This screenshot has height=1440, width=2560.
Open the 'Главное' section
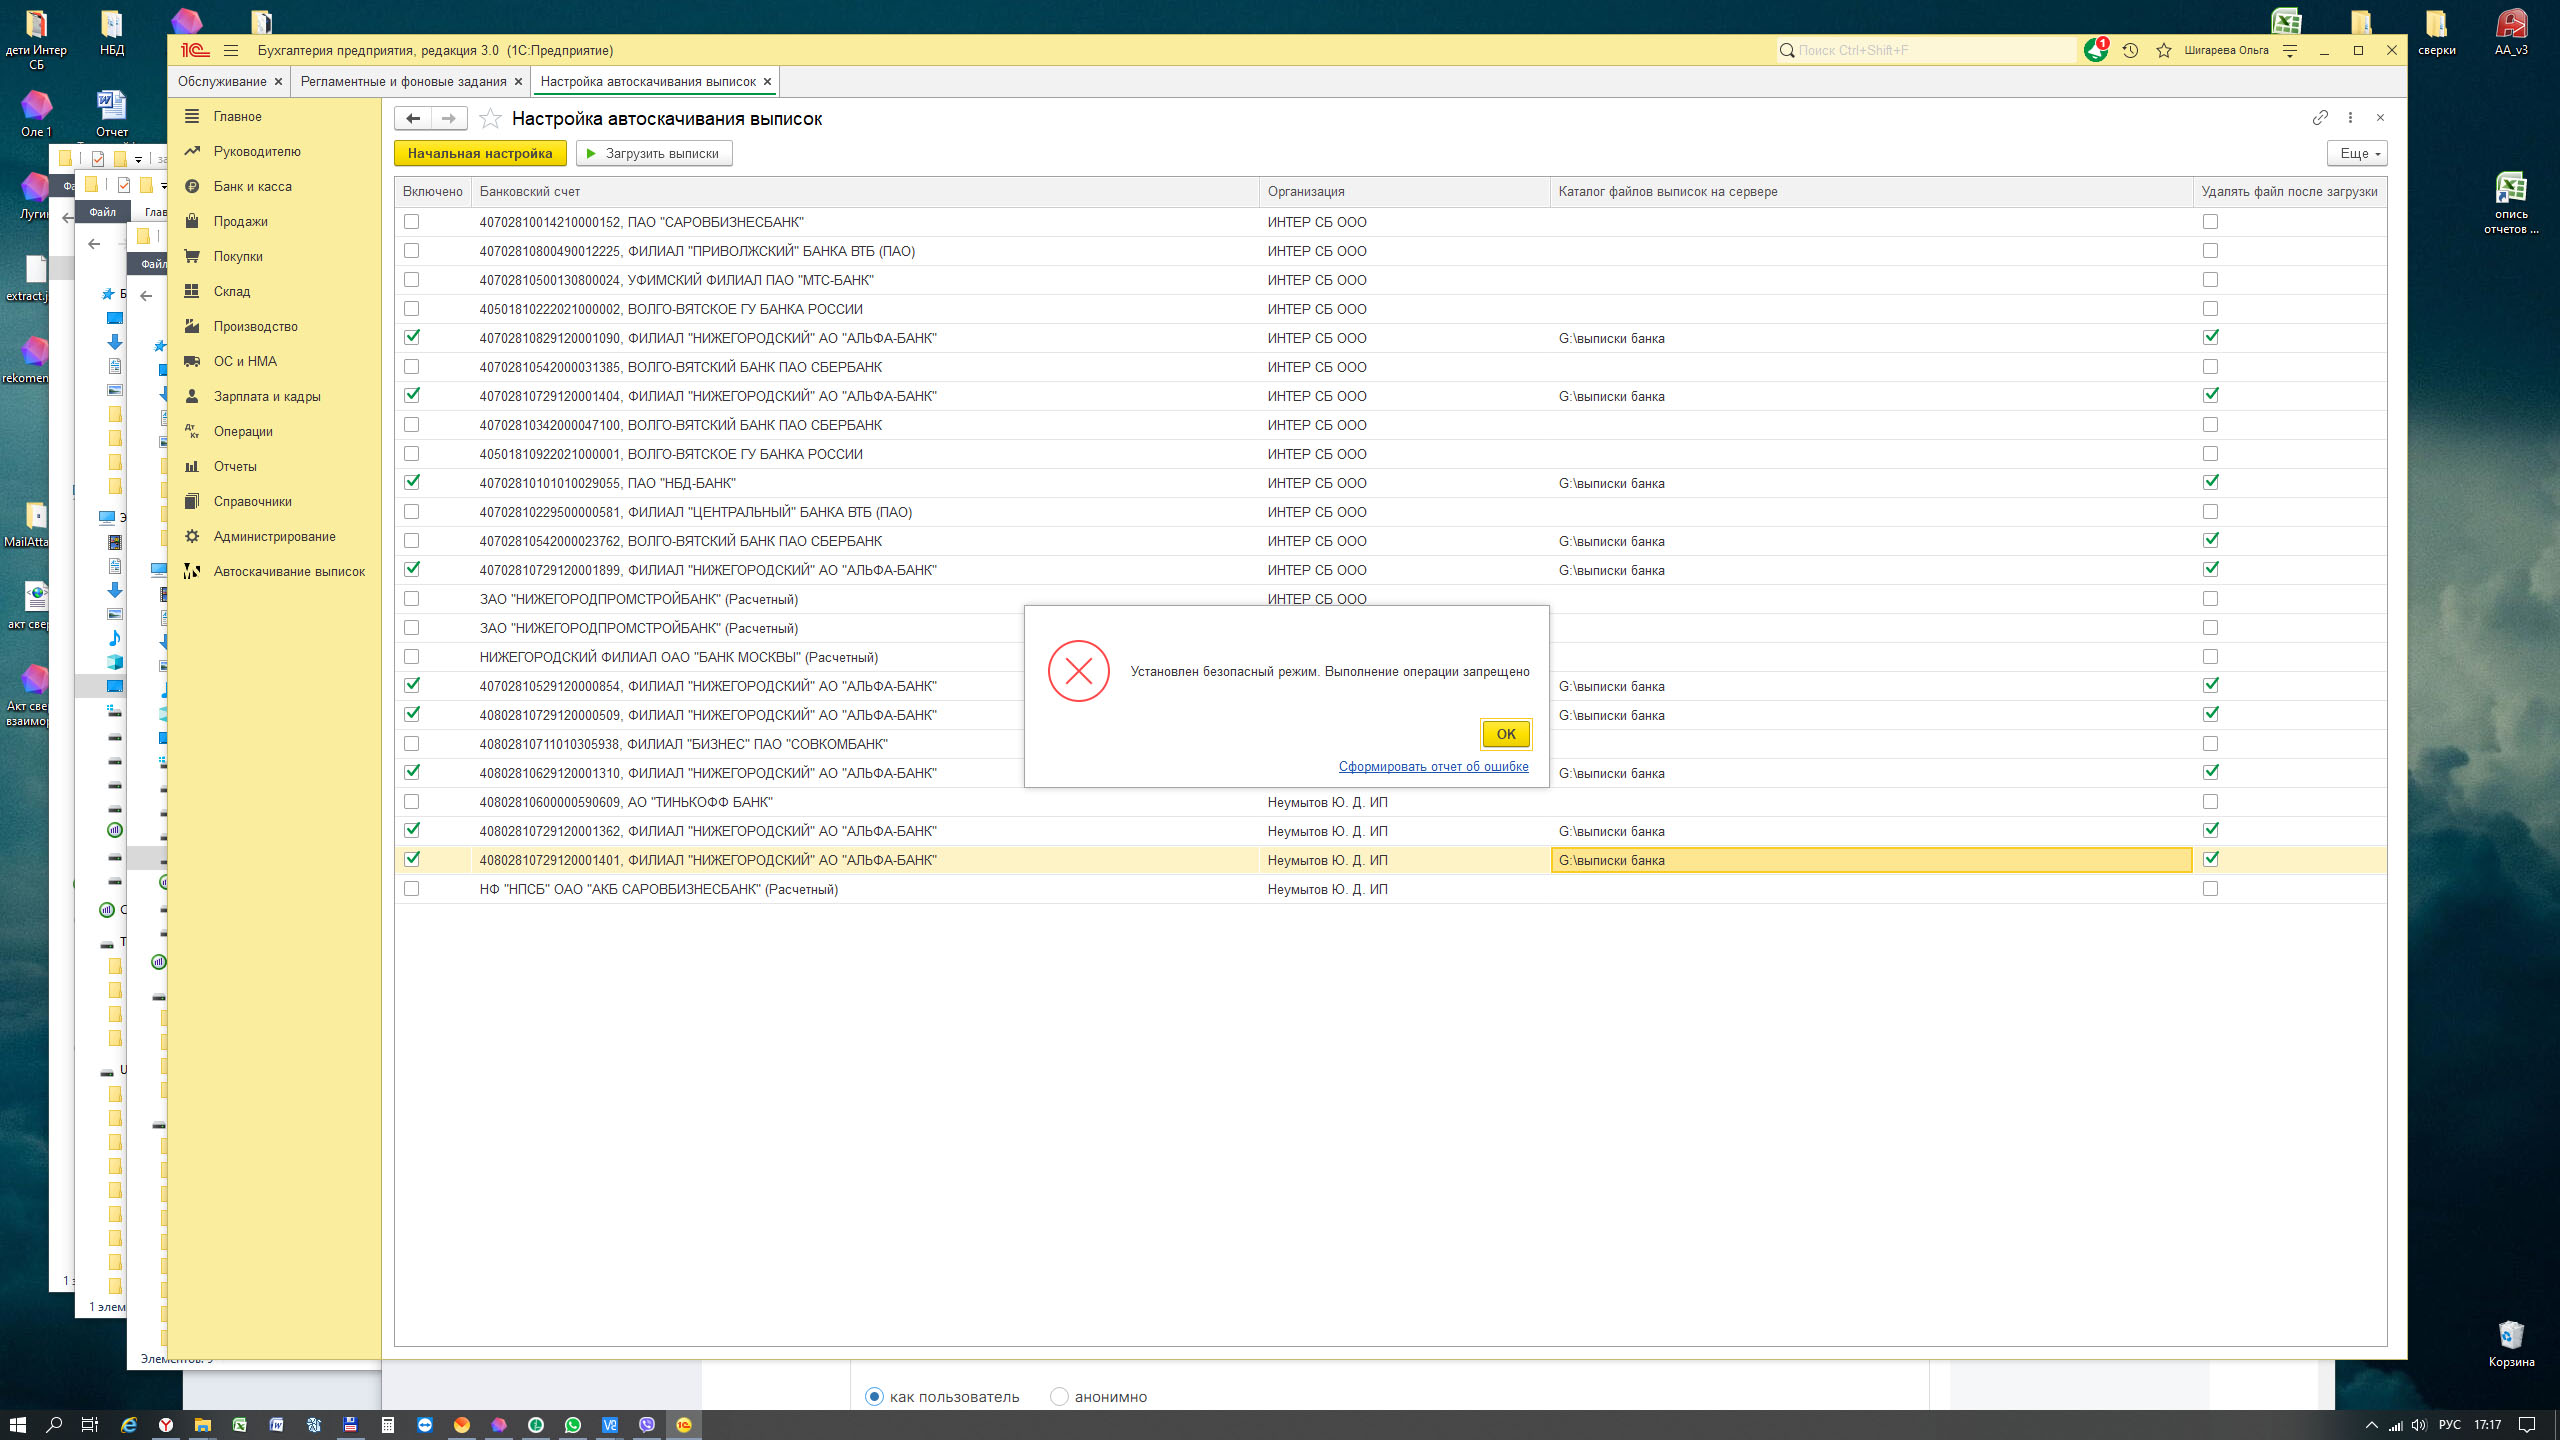[x=237, y=116]
